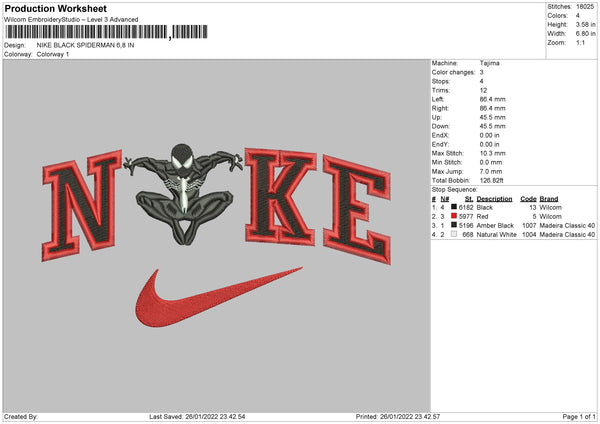Click the Machine value 'Tajima'
Screen dimensions: 600x424
[489, 63]
